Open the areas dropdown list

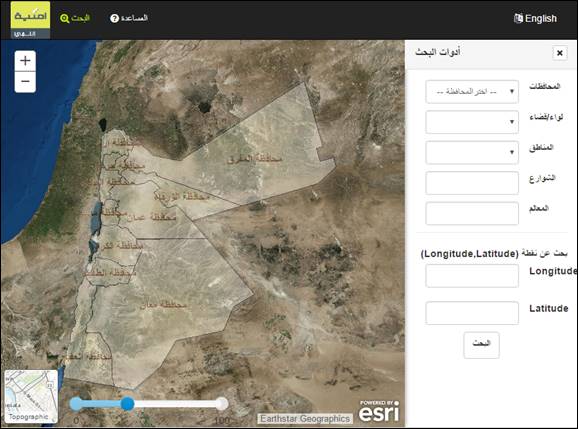(x=472, y=152)
